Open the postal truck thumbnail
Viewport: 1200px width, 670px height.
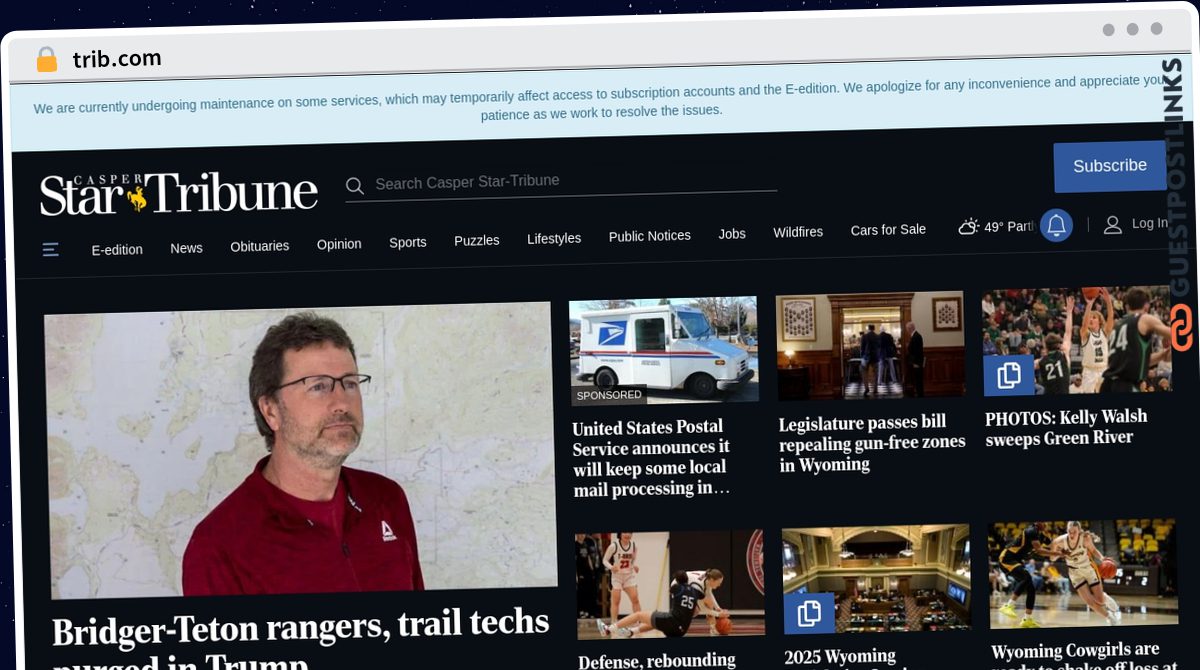pos(663,350)
